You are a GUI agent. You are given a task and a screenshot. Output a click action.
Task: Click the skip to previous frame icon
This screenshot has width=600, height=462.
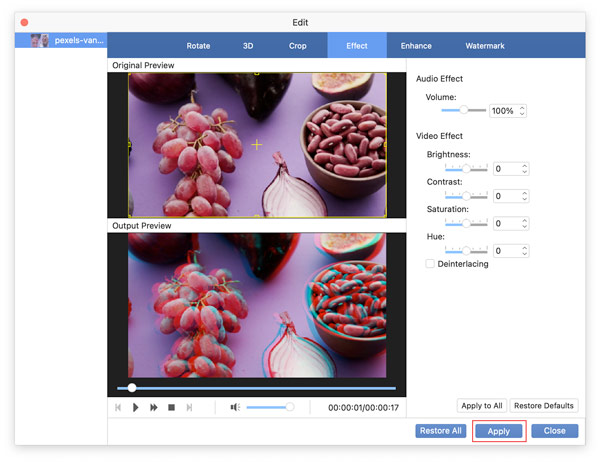pyautogui.click(x=118, y=408)
